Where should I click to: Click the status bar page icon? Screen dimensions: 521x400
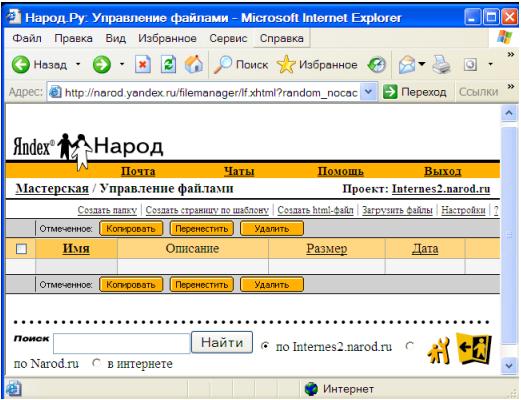[x=14, y=389]
